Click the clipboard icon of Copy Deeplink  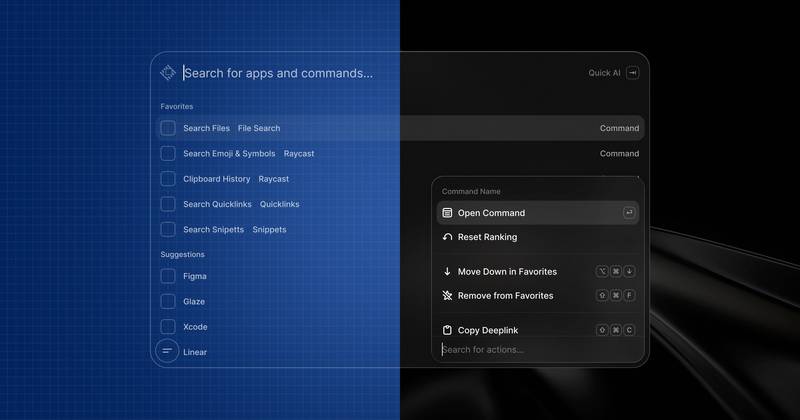pyautogui.click(x=447, y=330)
